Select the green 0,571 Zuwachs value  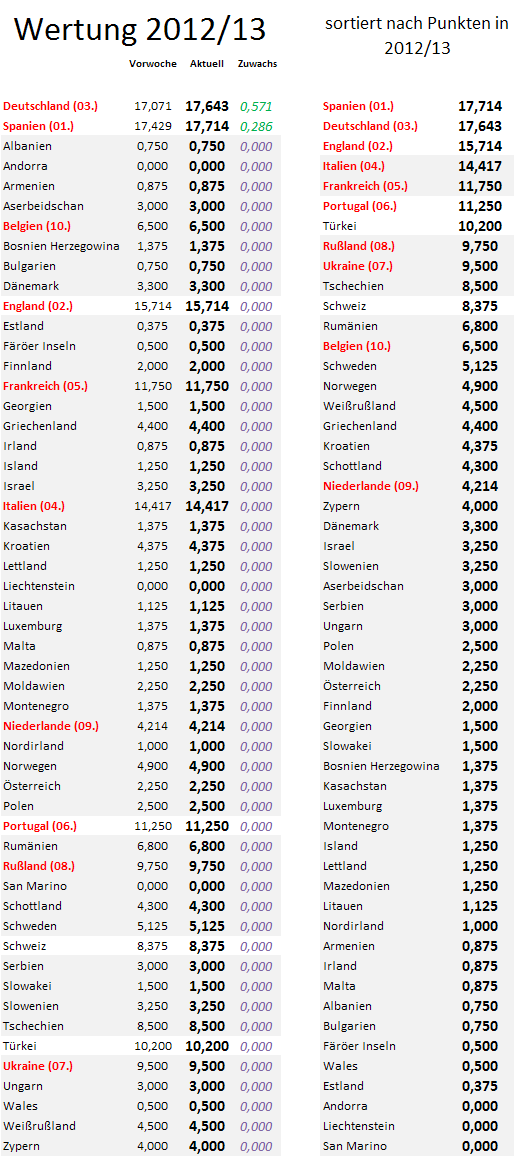point(255,106)
